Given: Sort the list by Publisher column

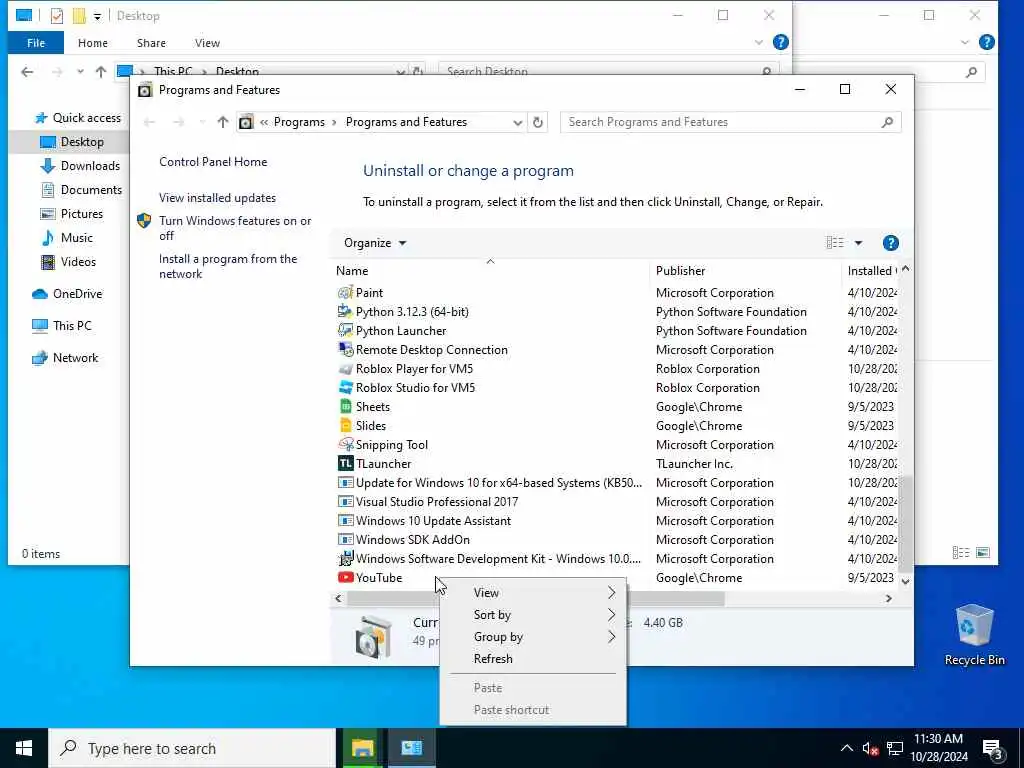Looking at the screenshot, I should (680, 271).
